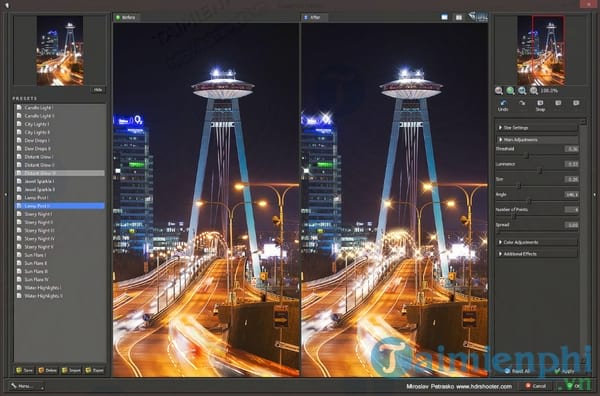Cancel and close the plugin
Image resolution: width=600 pixels, height=396 pixels.
(x=536, y=386)
